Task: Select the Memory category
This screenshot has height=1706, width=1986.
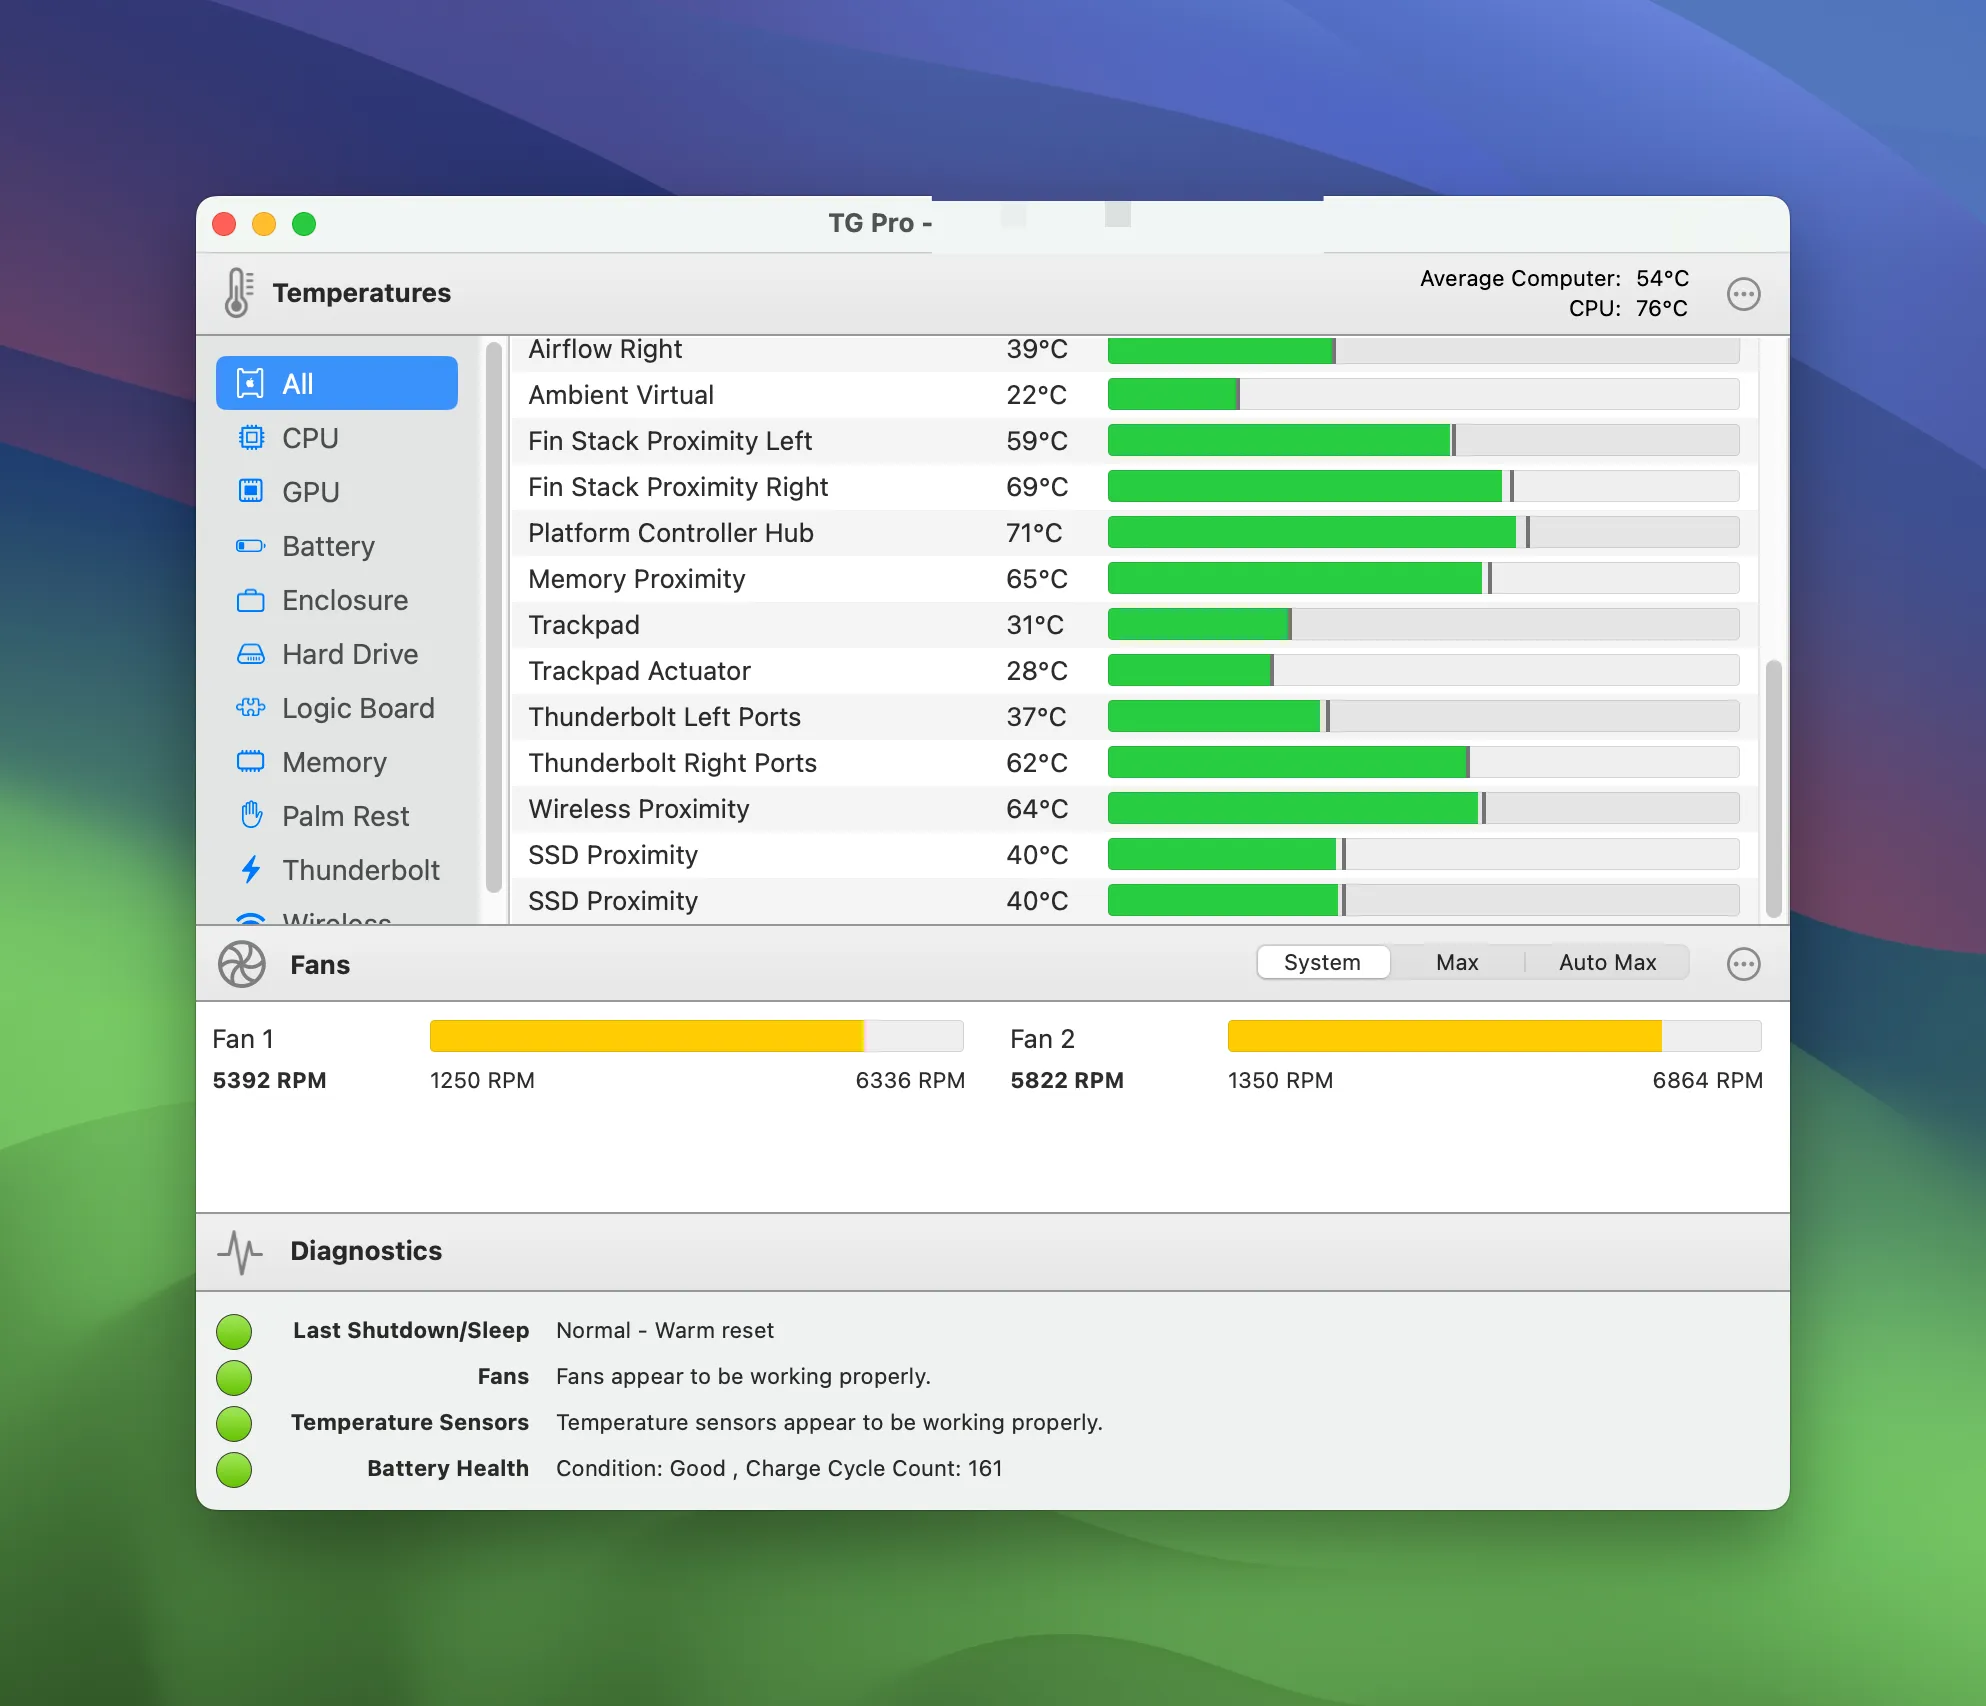Action: [x=252, y=762]
